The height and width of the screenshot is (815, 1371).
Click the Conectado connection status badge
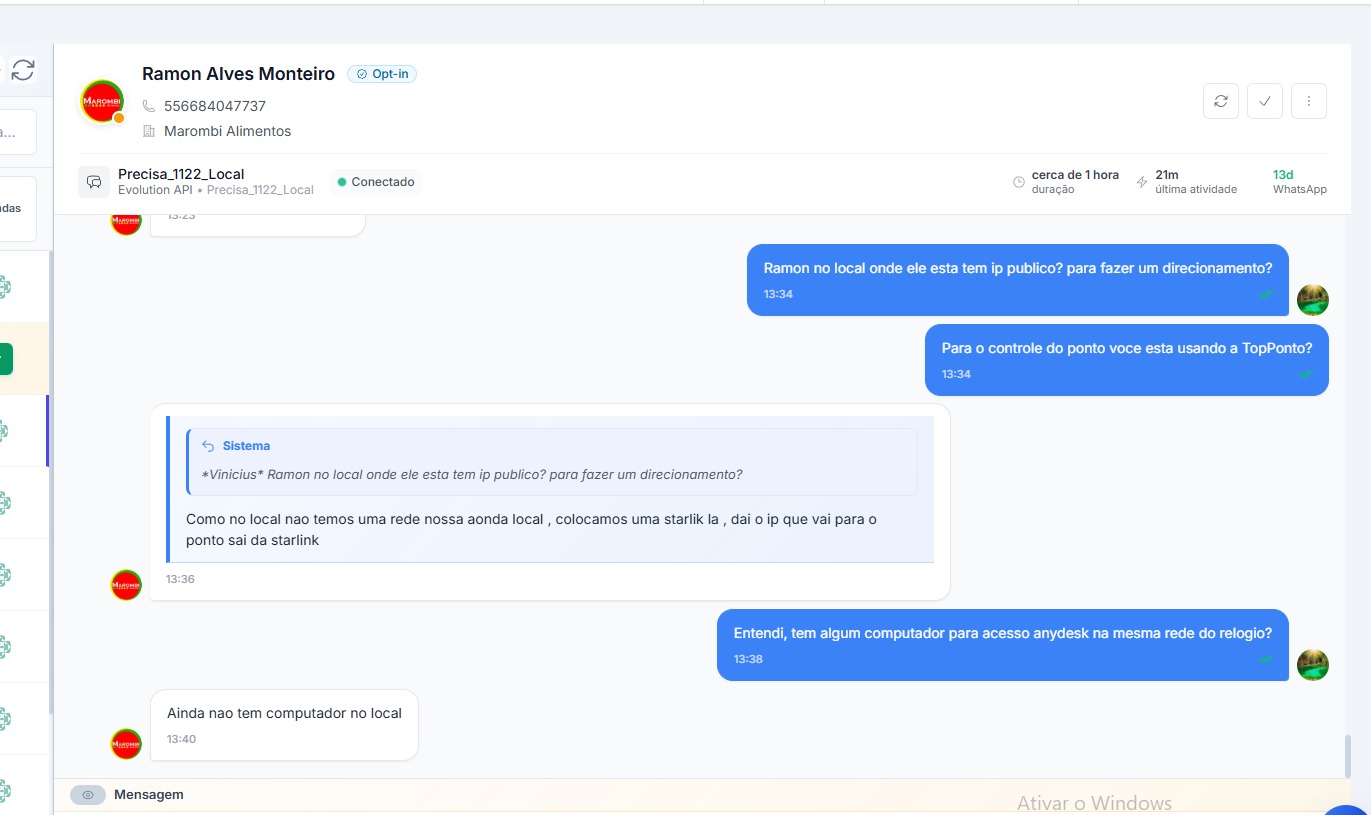click(x=376, y=182)
